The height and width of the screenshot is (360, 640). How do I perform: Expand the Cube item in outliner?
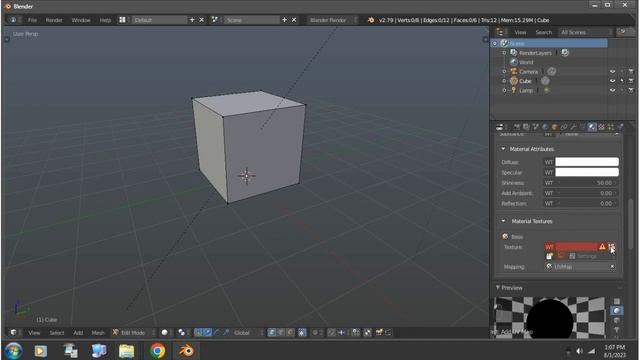click(x=504, y=81)
